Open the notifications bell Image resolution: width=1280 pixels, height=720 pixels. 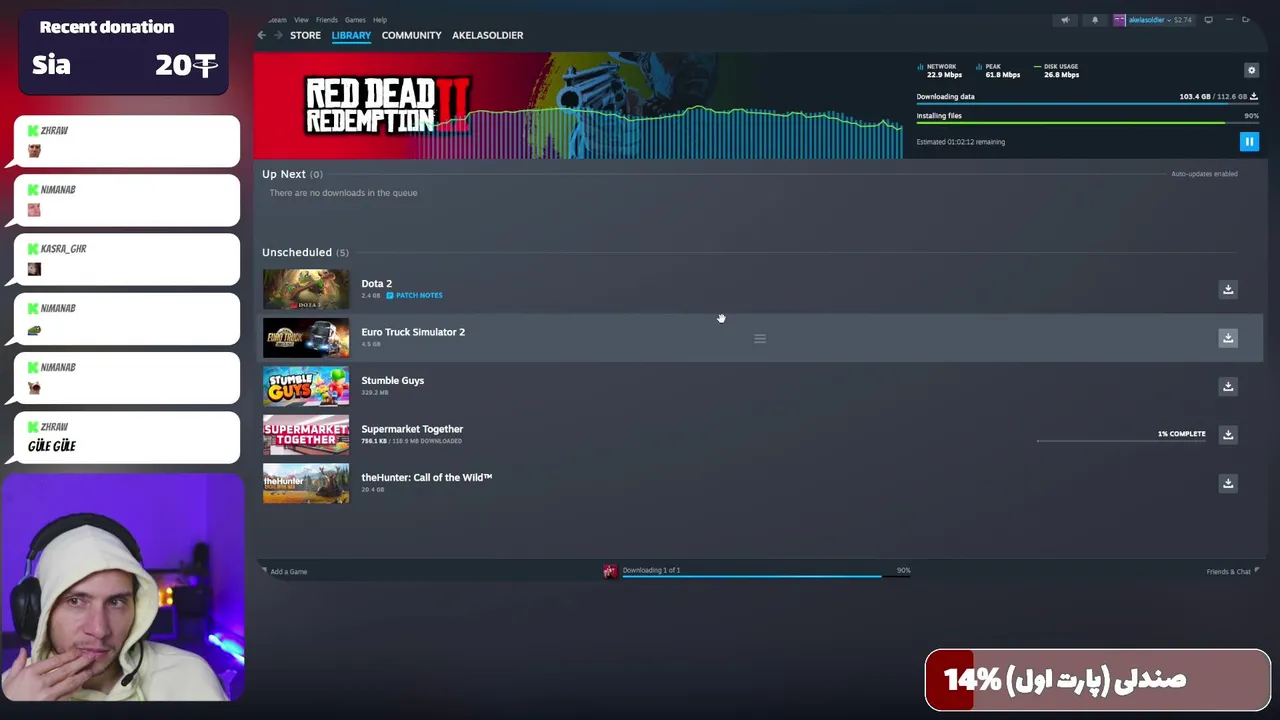[x=1094, y=20]
